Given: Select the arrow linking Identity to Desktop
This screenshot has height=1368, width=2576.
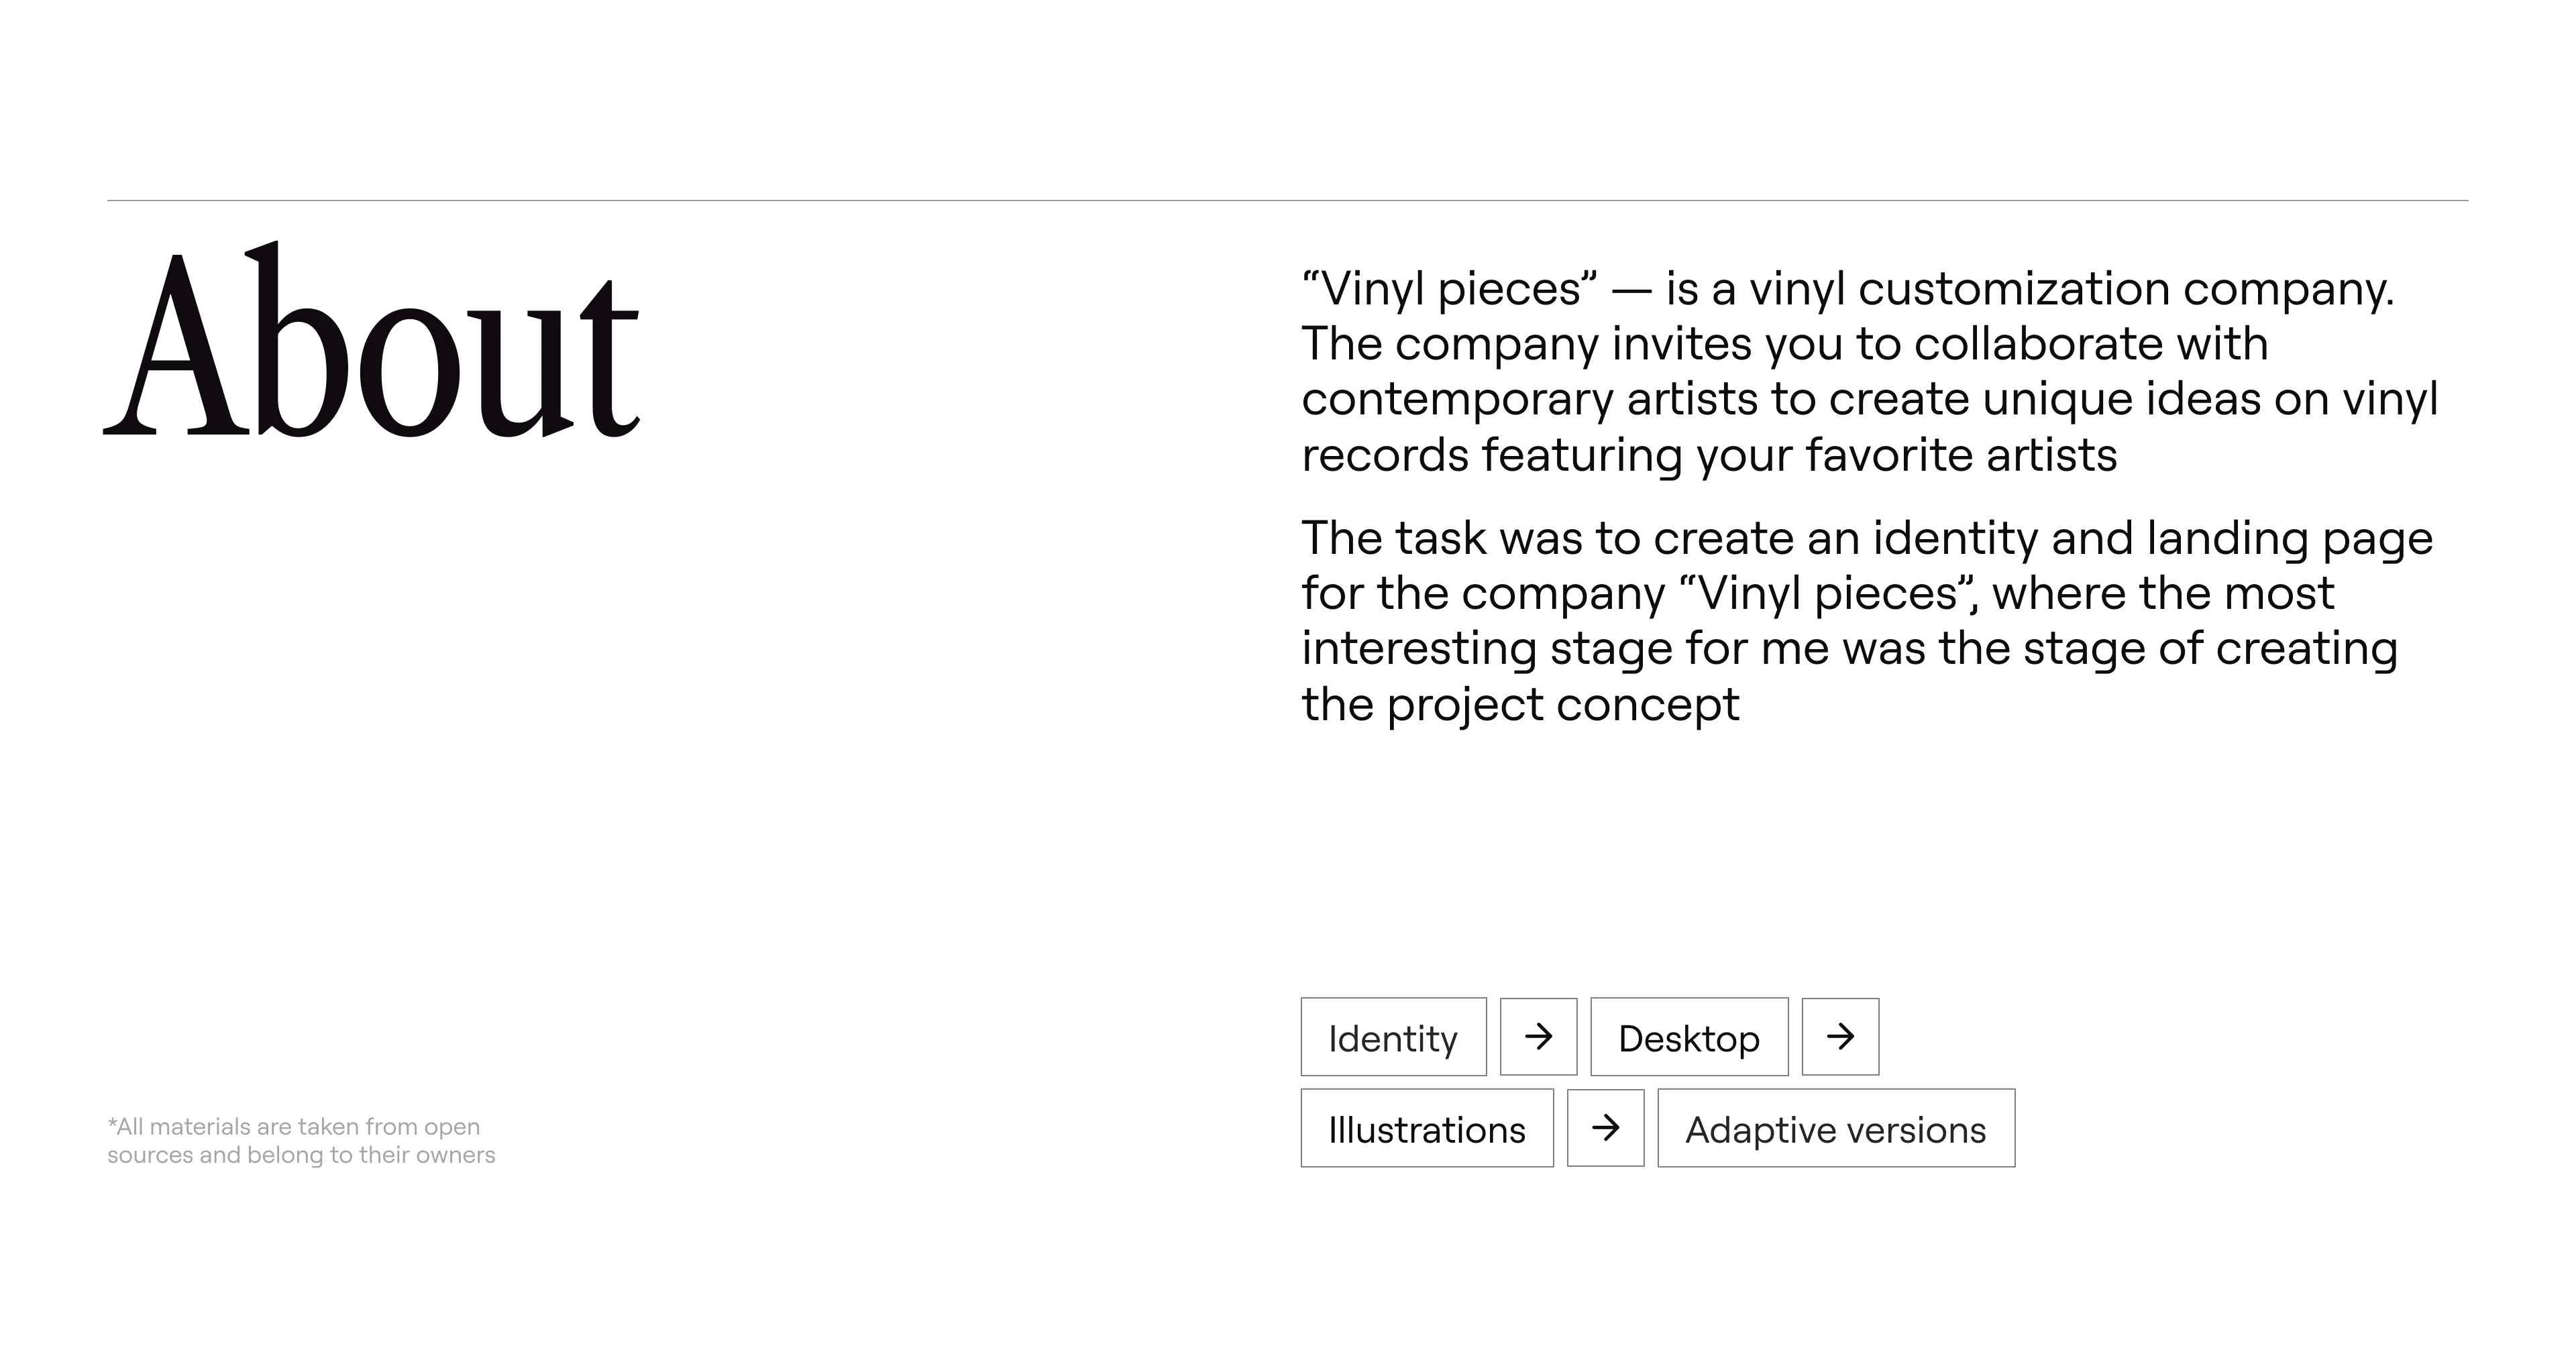Looking at the screenshot, I should click(x=1538, y=1037).
